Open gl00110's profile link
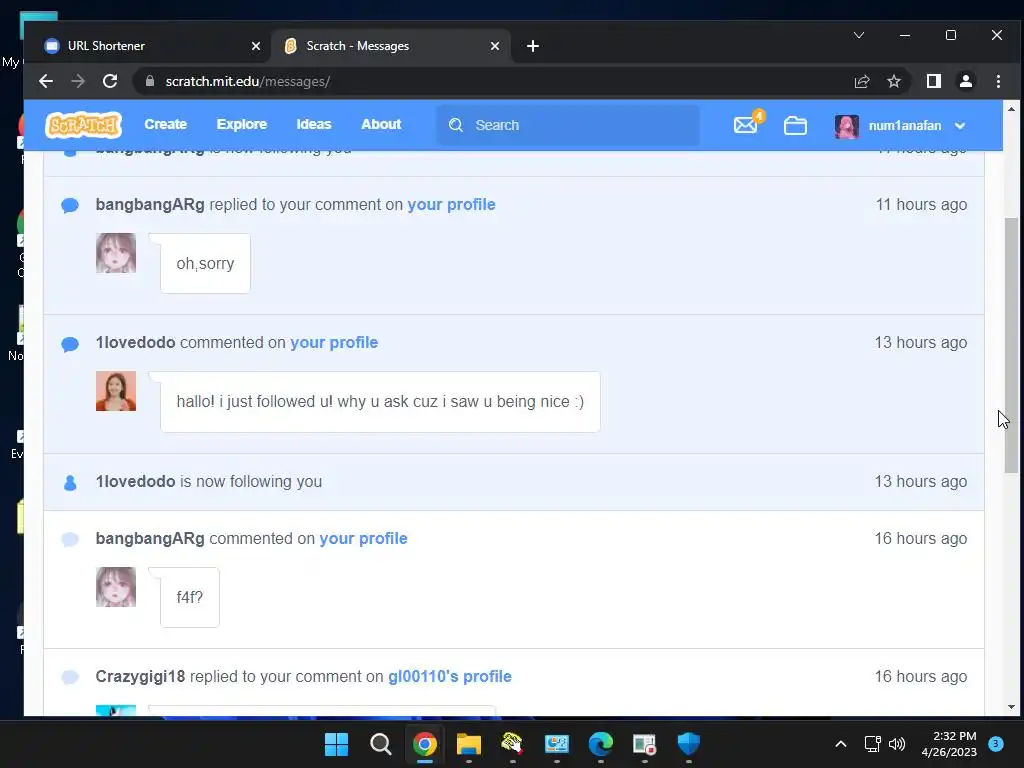 click(x=449, y=677)
